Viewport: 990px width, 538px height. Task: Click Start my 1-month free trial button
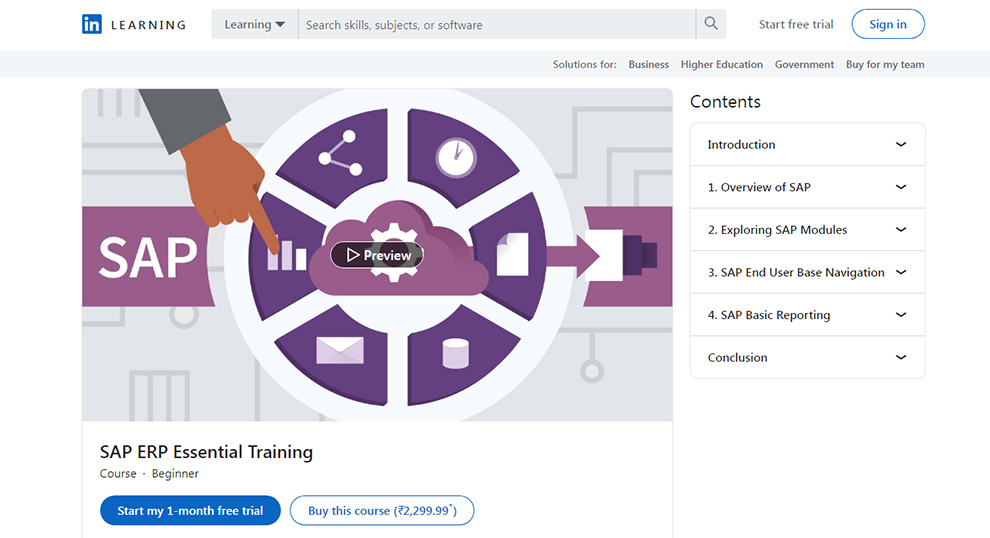[x=190, y=510]
